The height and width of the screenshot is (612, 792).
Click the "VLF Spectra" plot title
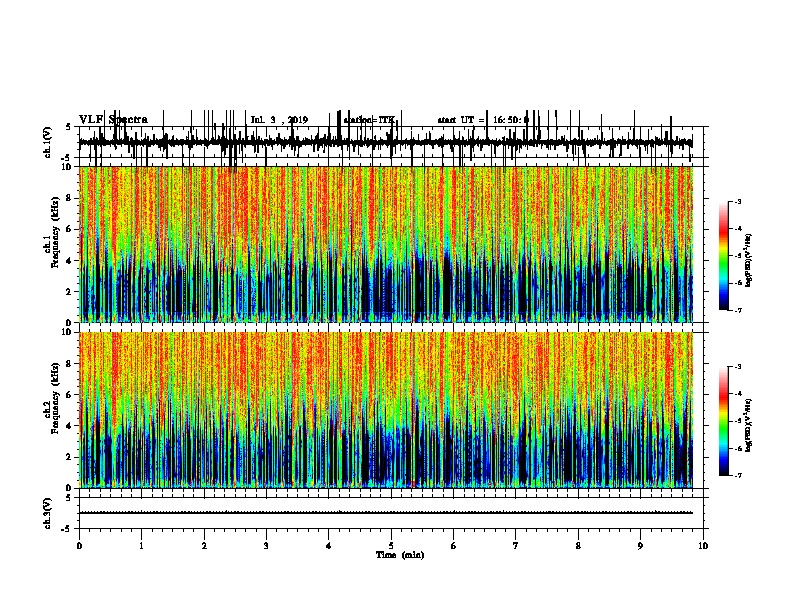[113, 120]
